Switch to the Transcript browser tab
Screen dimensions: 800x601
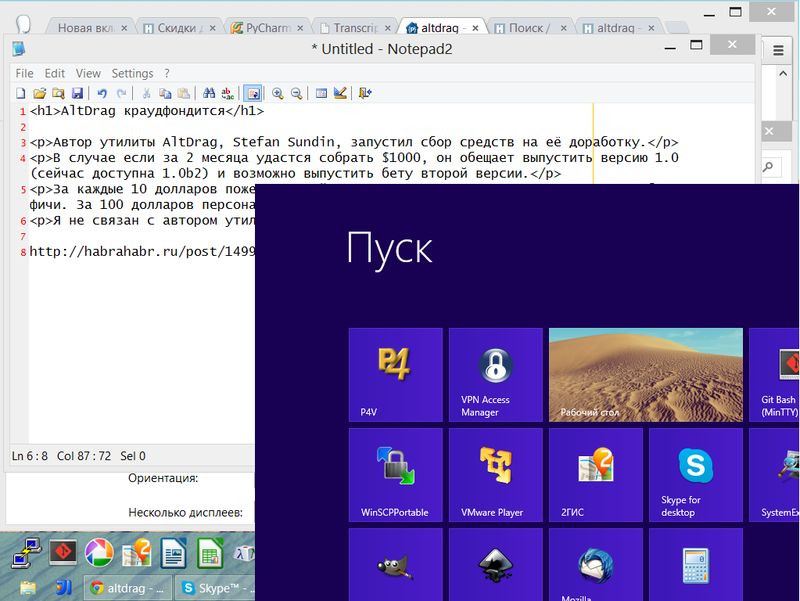click(x=355, y=28)
